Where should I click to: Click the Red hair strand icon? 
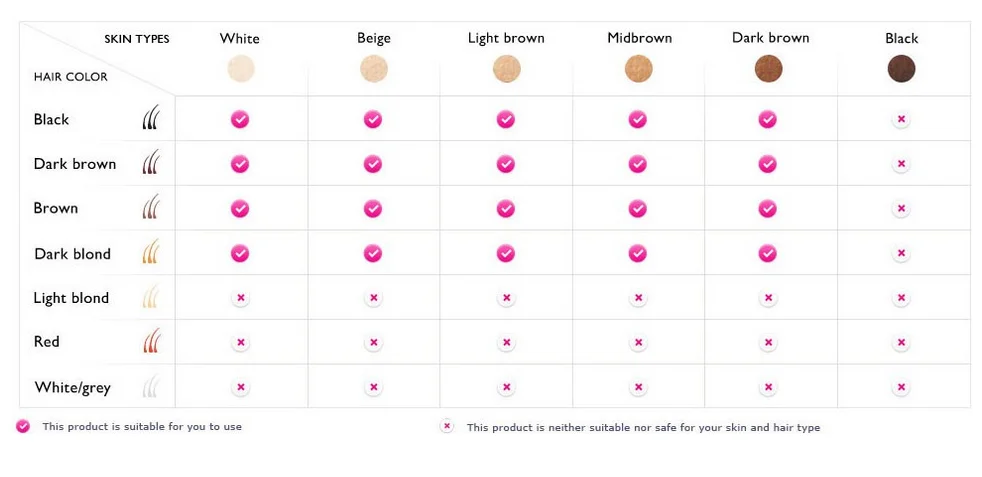(x=151, y=342)
